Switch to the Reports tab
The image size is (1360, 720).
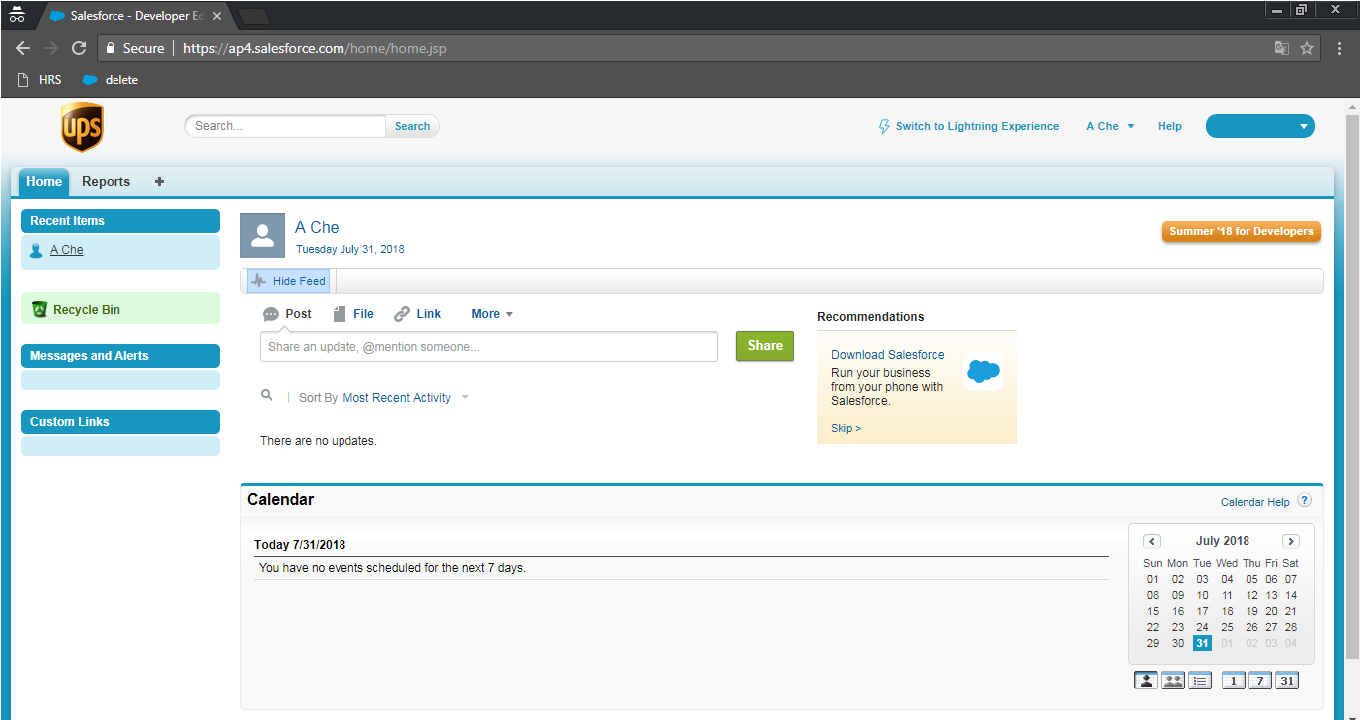tap(106, 182)
